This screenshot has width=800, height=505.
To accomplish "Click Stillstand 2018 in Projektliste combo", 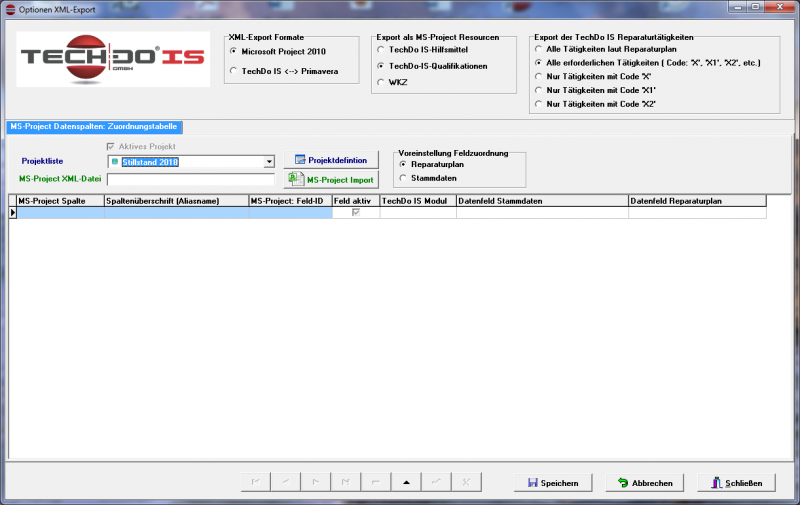I will (x=150, y=162).
